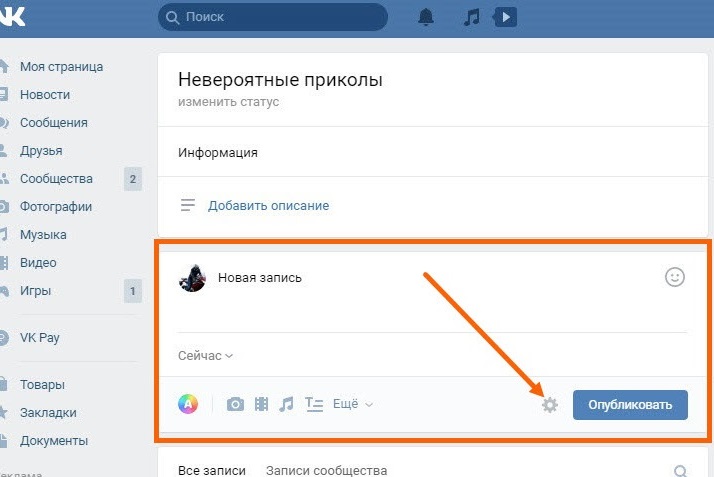Choose poster background color circle

[188, 404]
